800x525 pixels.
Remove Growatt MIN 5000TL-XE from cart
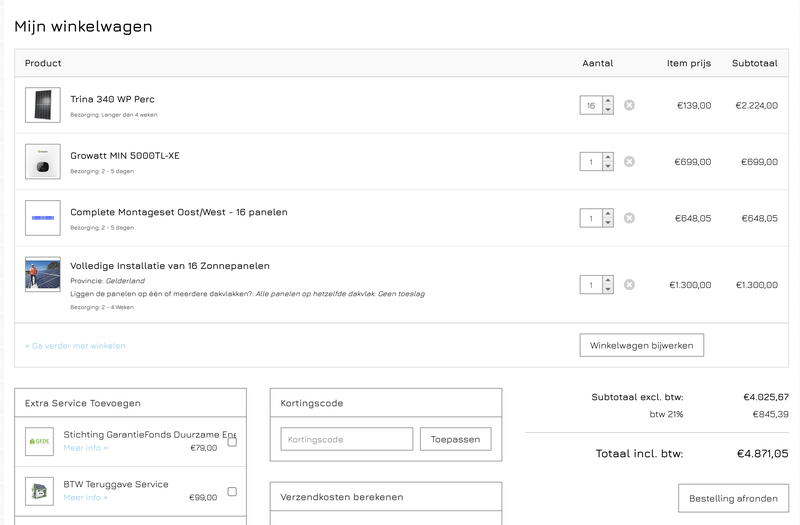[630, 162]
